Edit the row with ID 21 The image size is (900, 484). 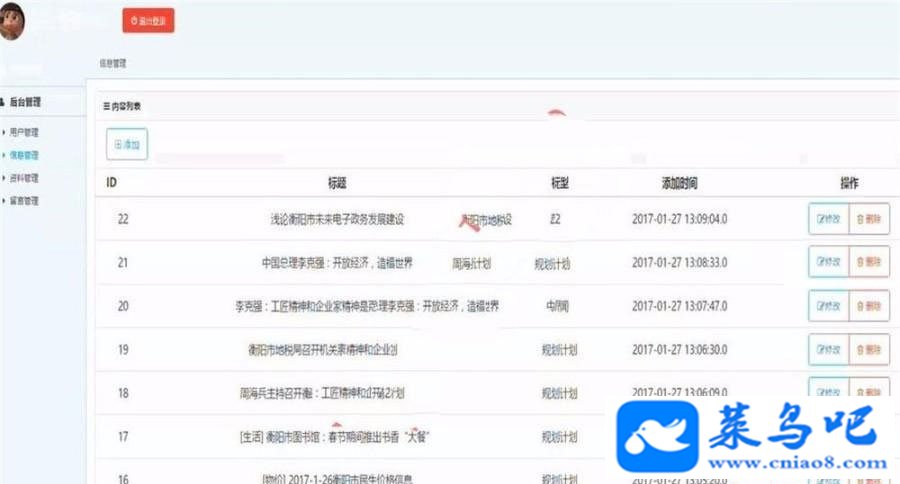[828, 262]
